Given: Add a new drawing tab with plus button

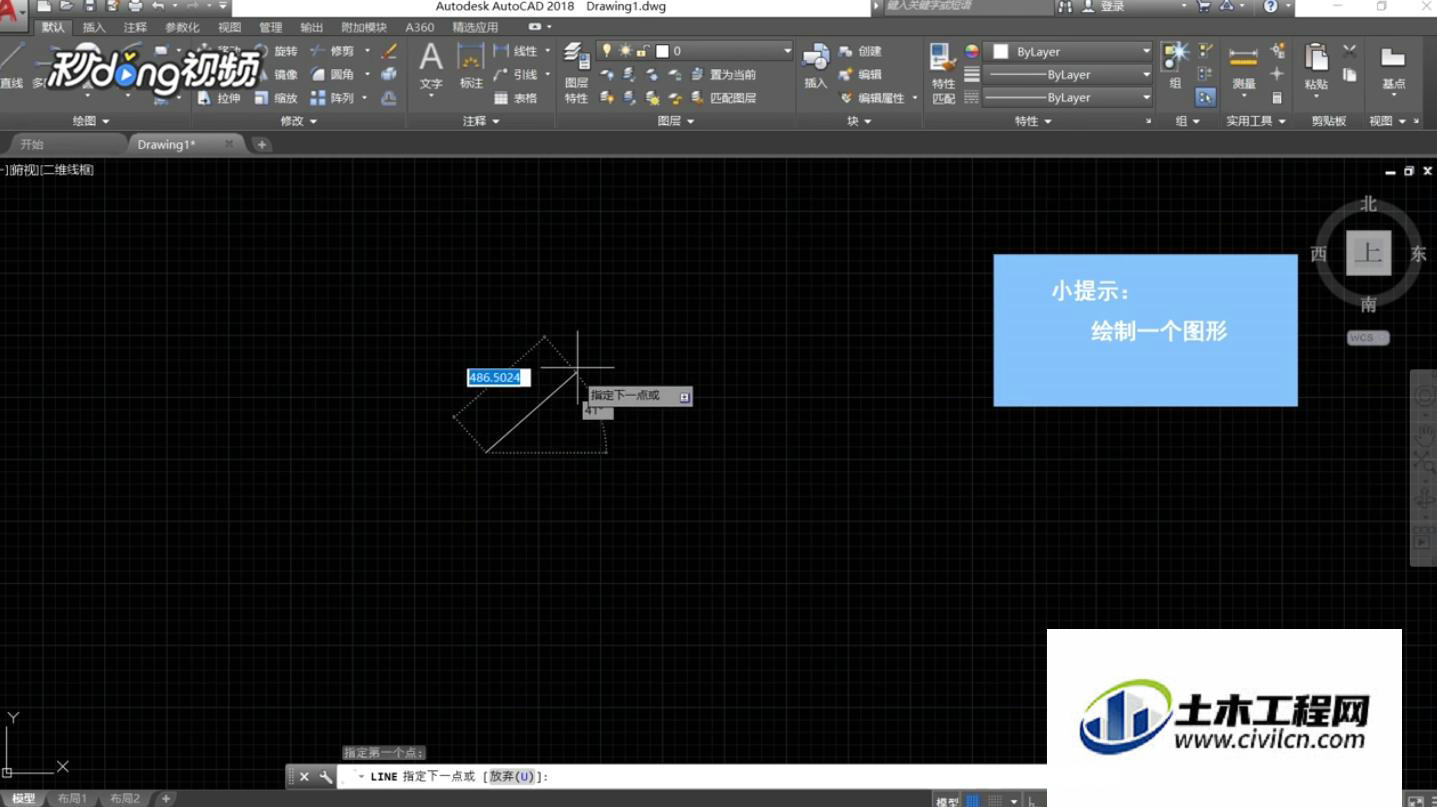Looking at the screenshot, I should [261, 144].
